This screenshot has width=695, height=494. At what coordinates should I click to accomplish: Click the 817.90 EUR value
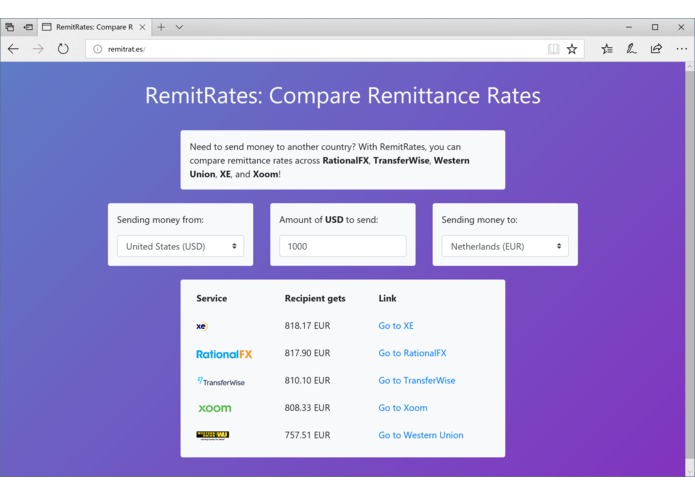tap(307, 353)
